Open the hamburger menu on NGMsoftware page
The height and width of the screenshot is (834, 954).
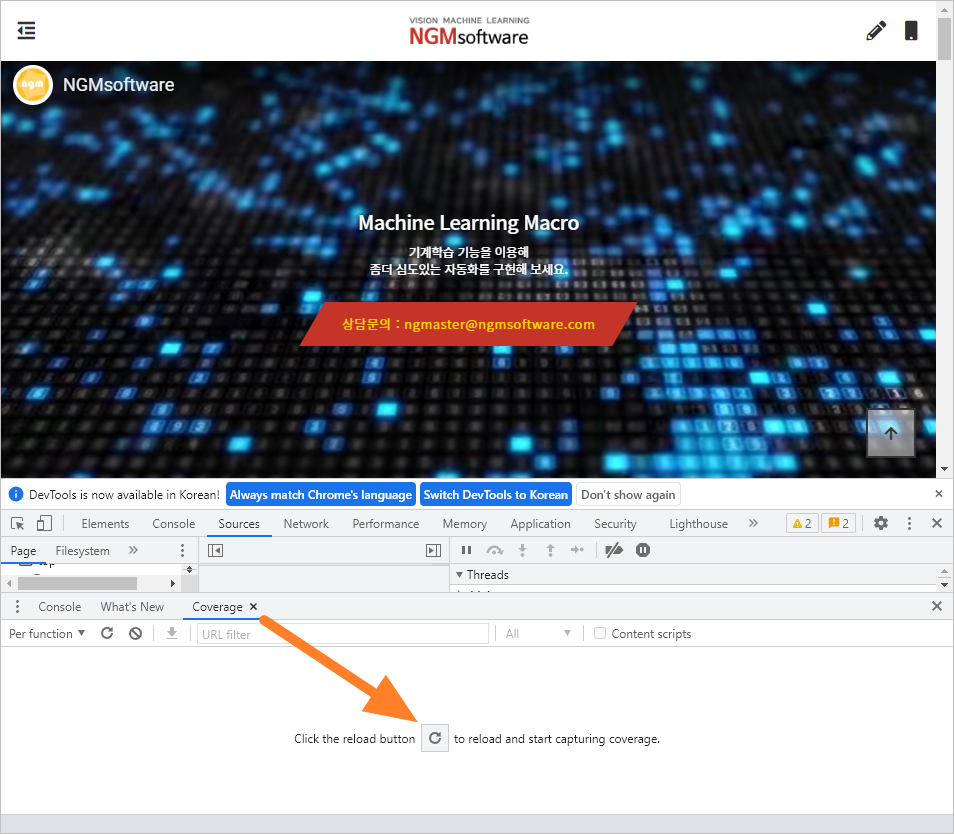point(26,30)
